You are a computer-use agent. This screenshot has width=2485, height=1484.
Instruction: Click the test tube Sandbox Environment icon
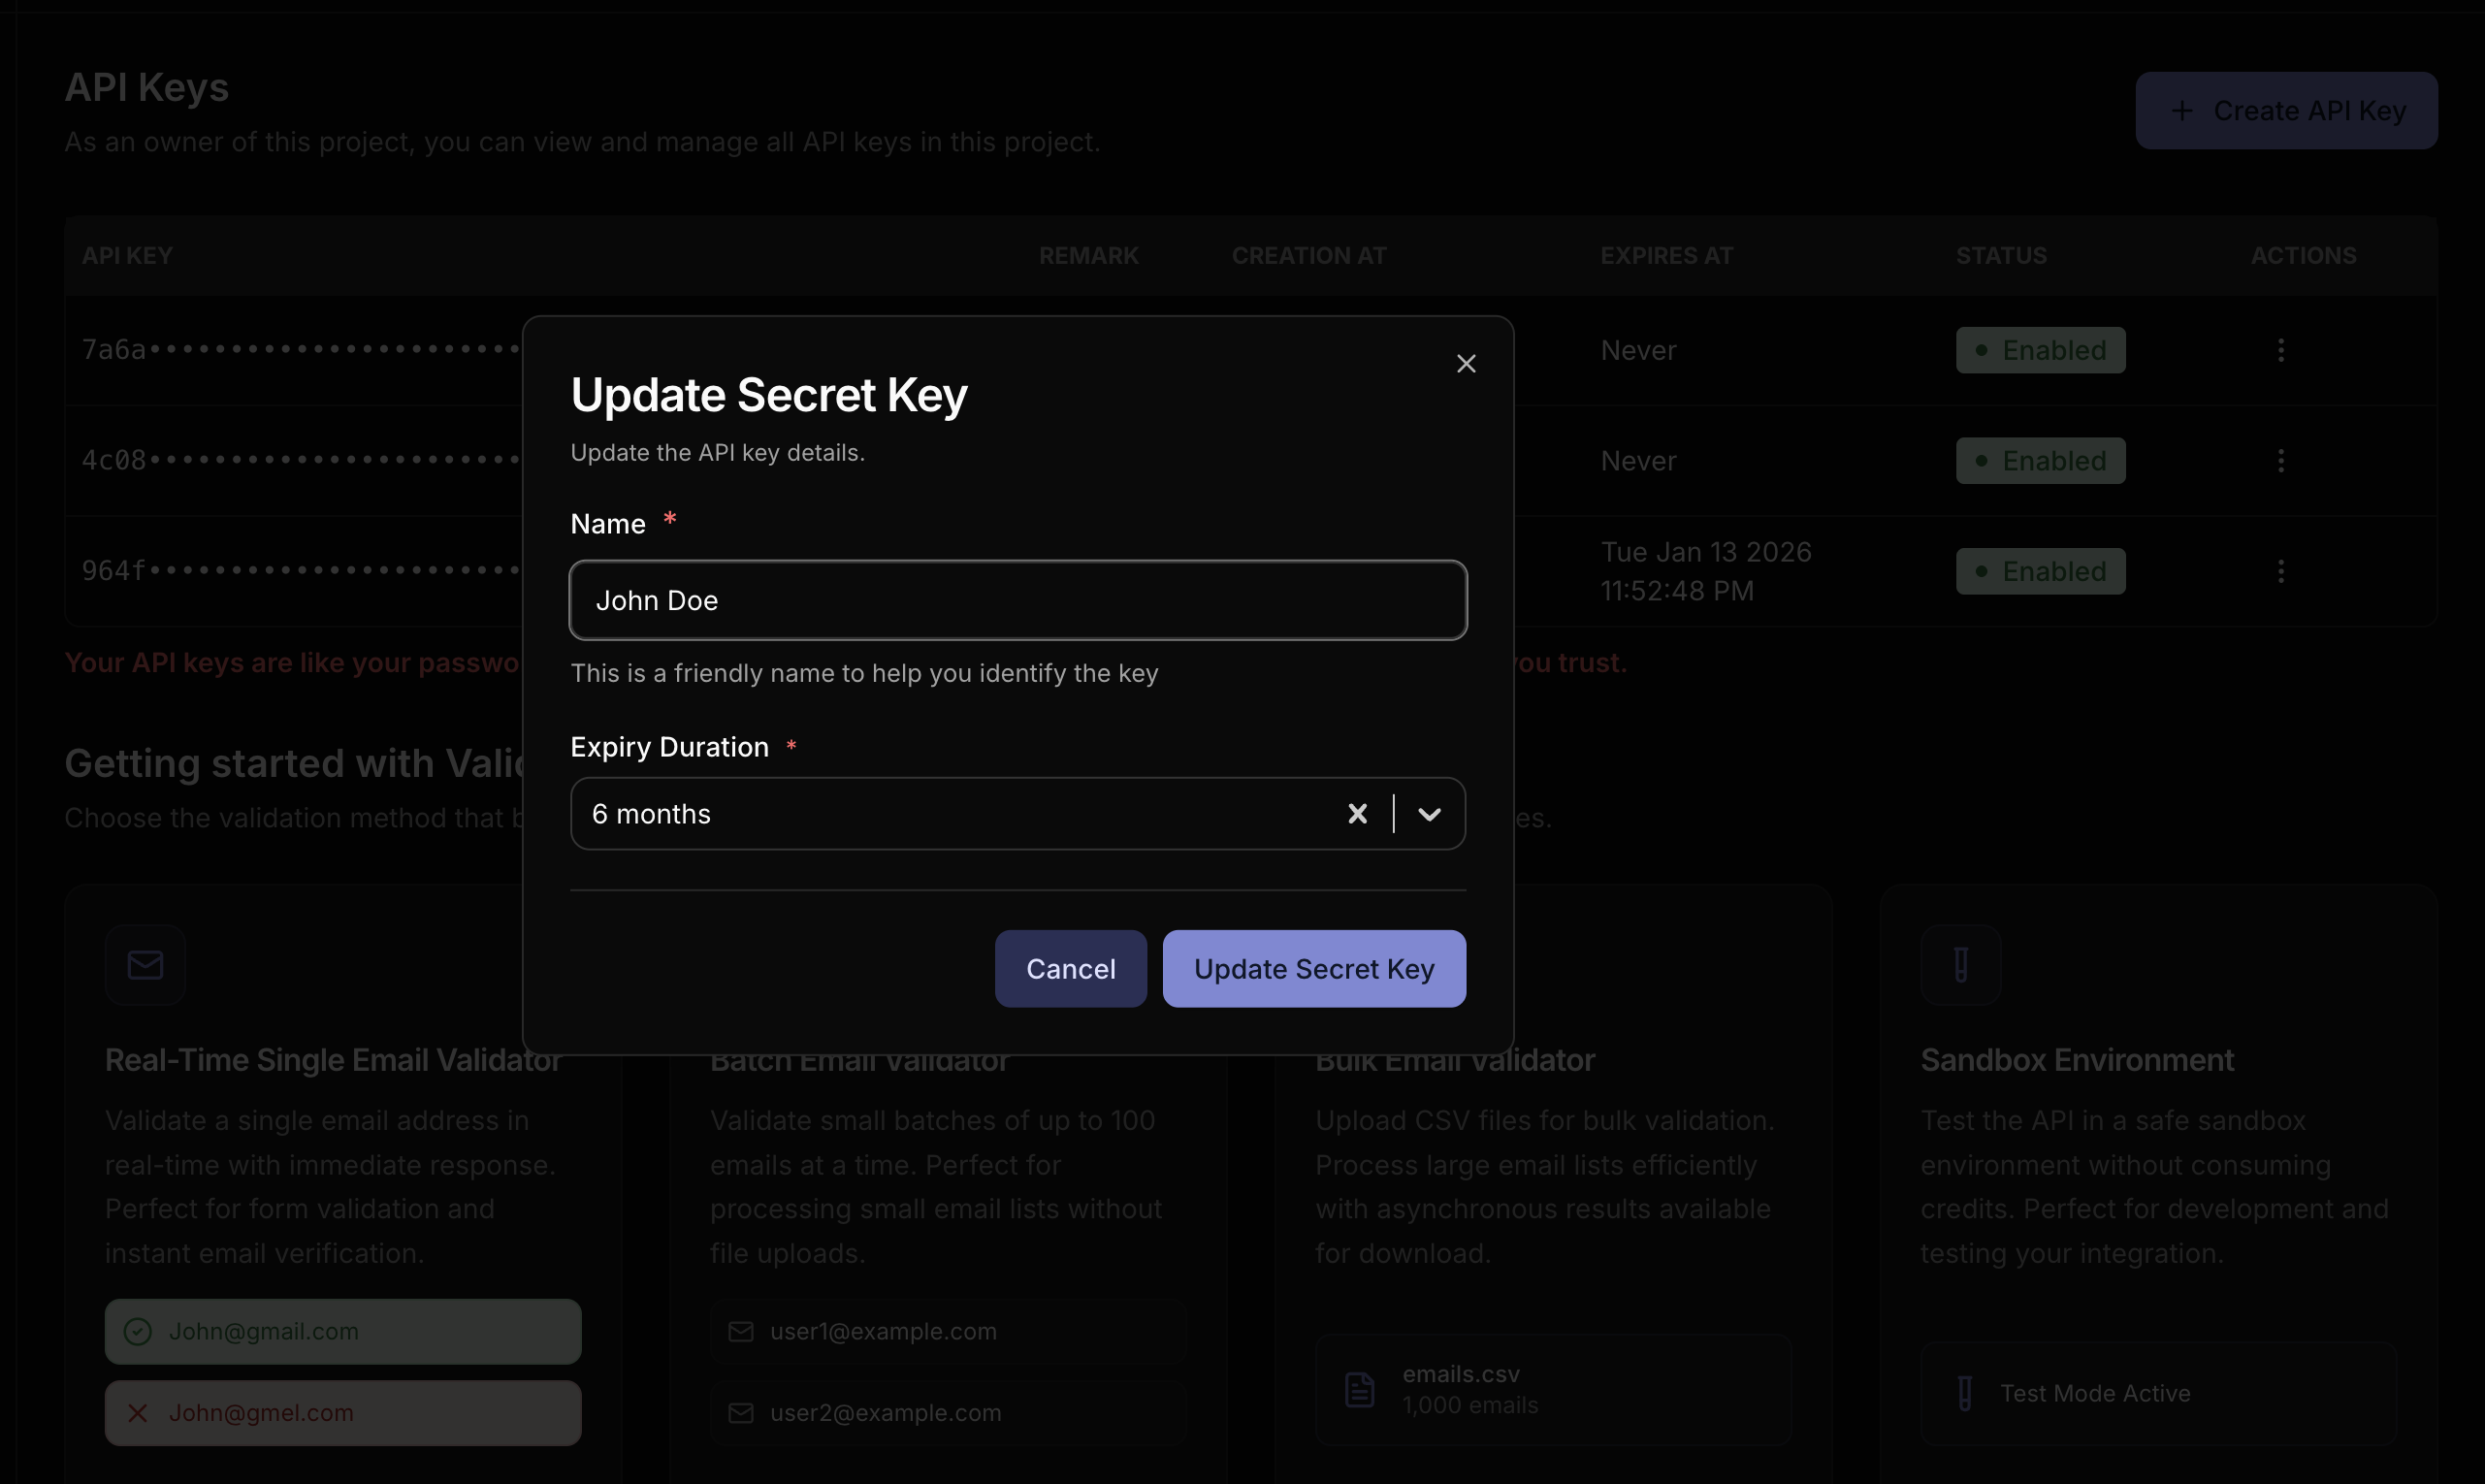(x=1960, y=965)
